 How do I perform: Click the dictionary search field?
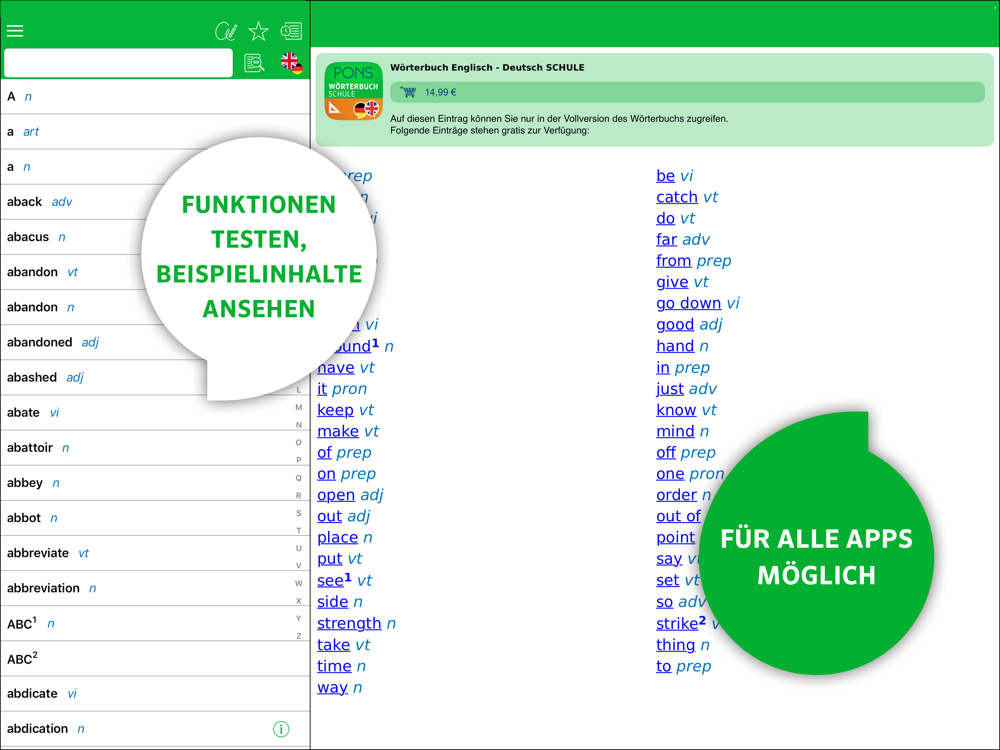click(119, 62)
